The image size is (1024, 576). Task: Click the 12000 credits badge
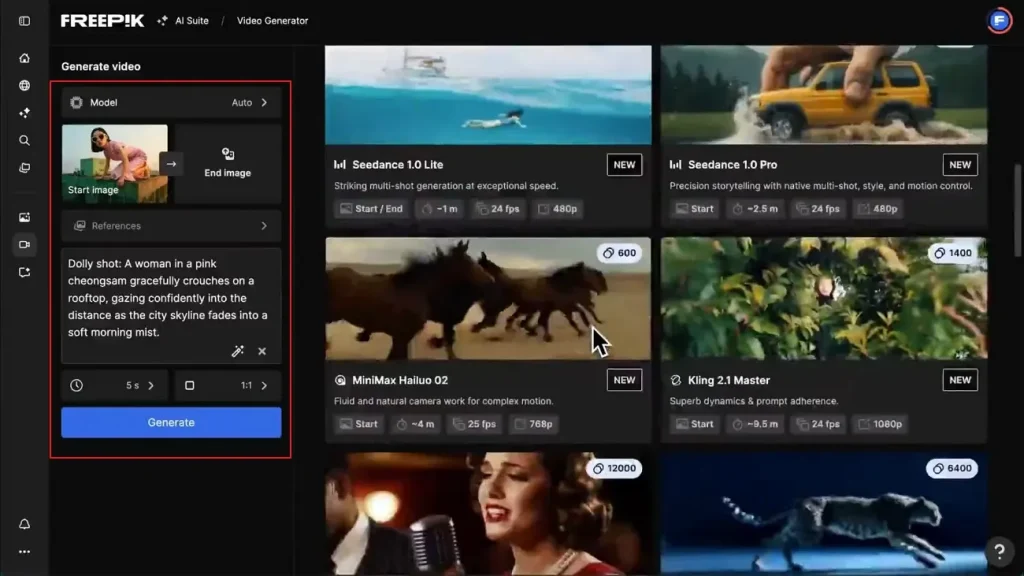pyautogui.click(x=615, y=468)
